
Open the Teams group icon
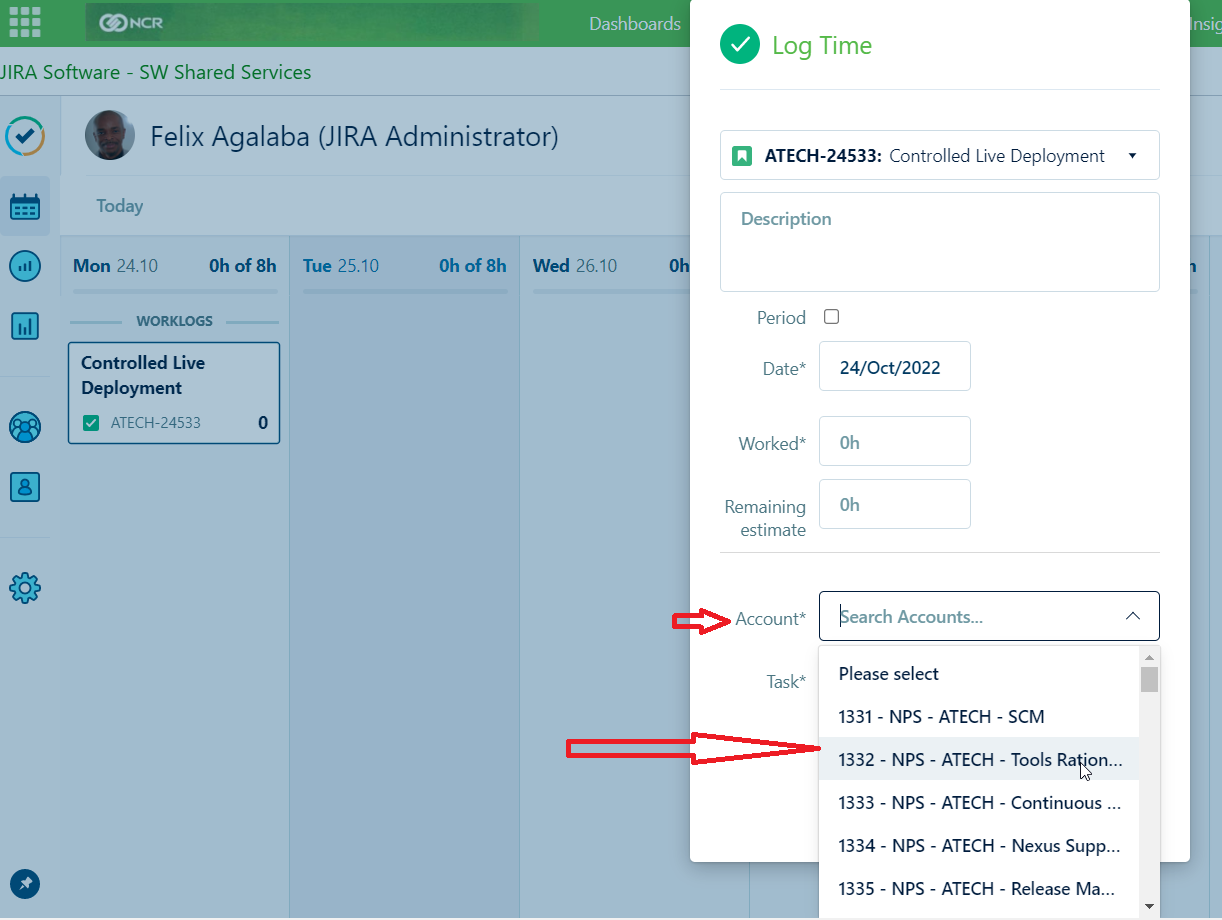click(x=24, y=428)
